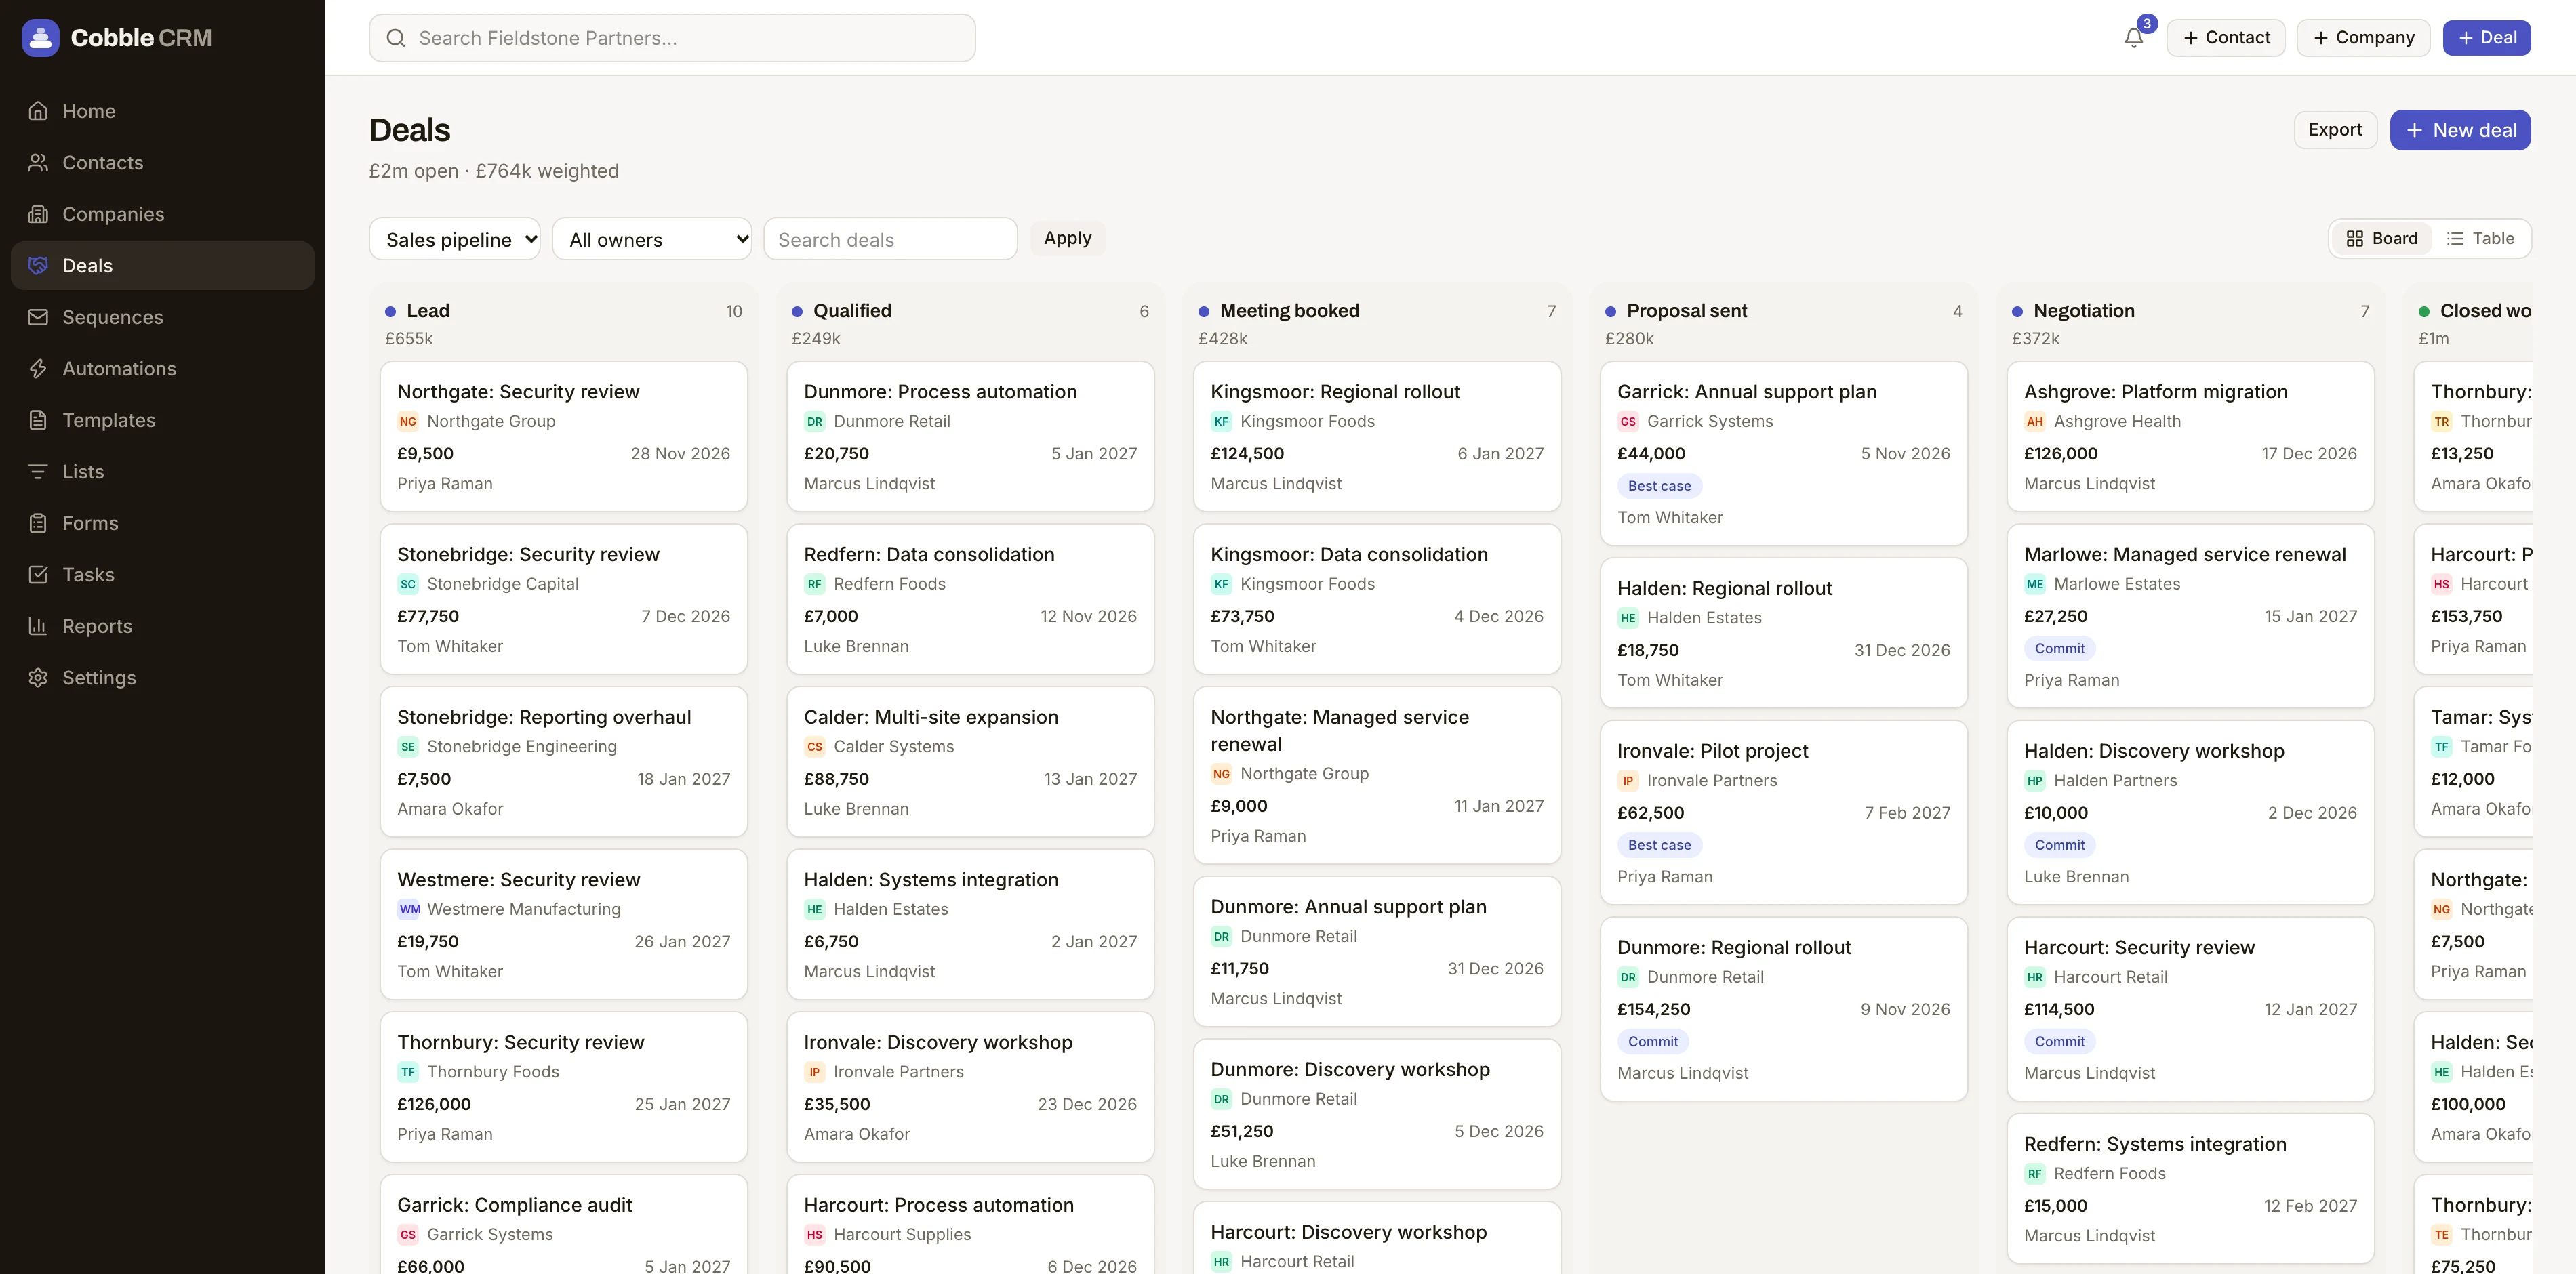Click the Apply filter button
The image size is (2576, 1274).
tap(1067, 238)
